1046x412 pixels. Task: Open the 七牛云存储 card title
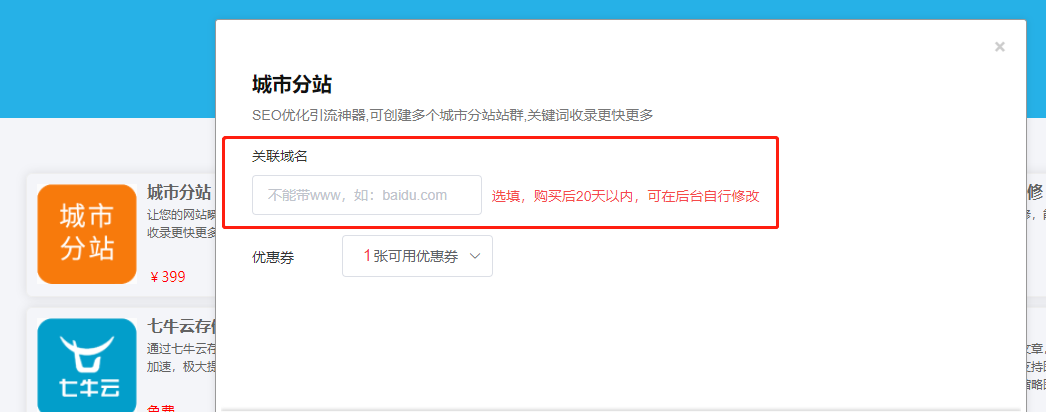181,327
